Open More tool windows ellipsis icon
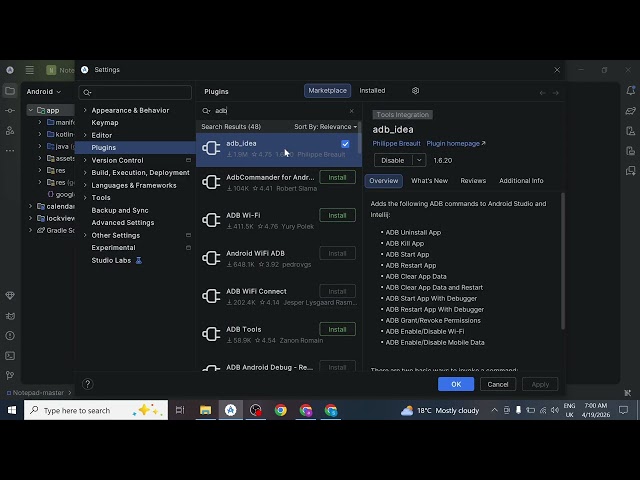 [x=10, y=151]
